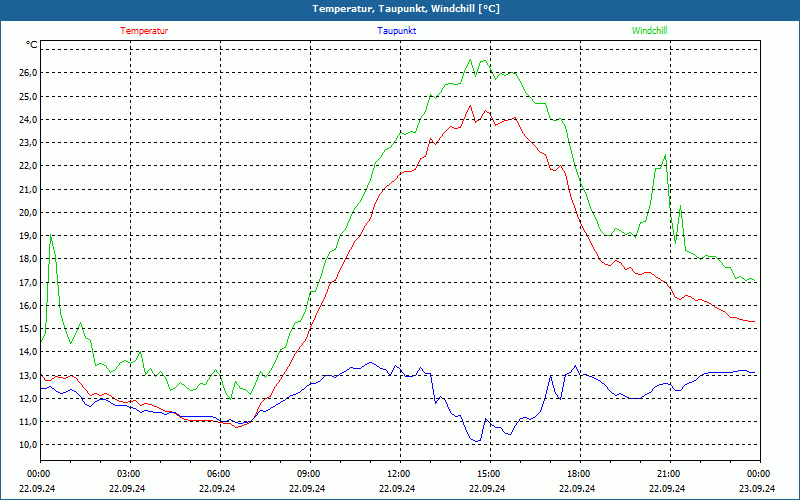
Task: Click the 12:00 time axis label
Action: [x=399, y=473]
